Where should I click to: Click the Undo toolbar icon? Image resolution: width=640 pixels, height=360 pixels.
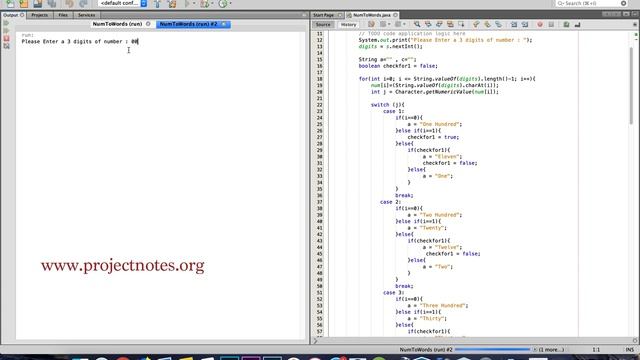pos(69,4)
